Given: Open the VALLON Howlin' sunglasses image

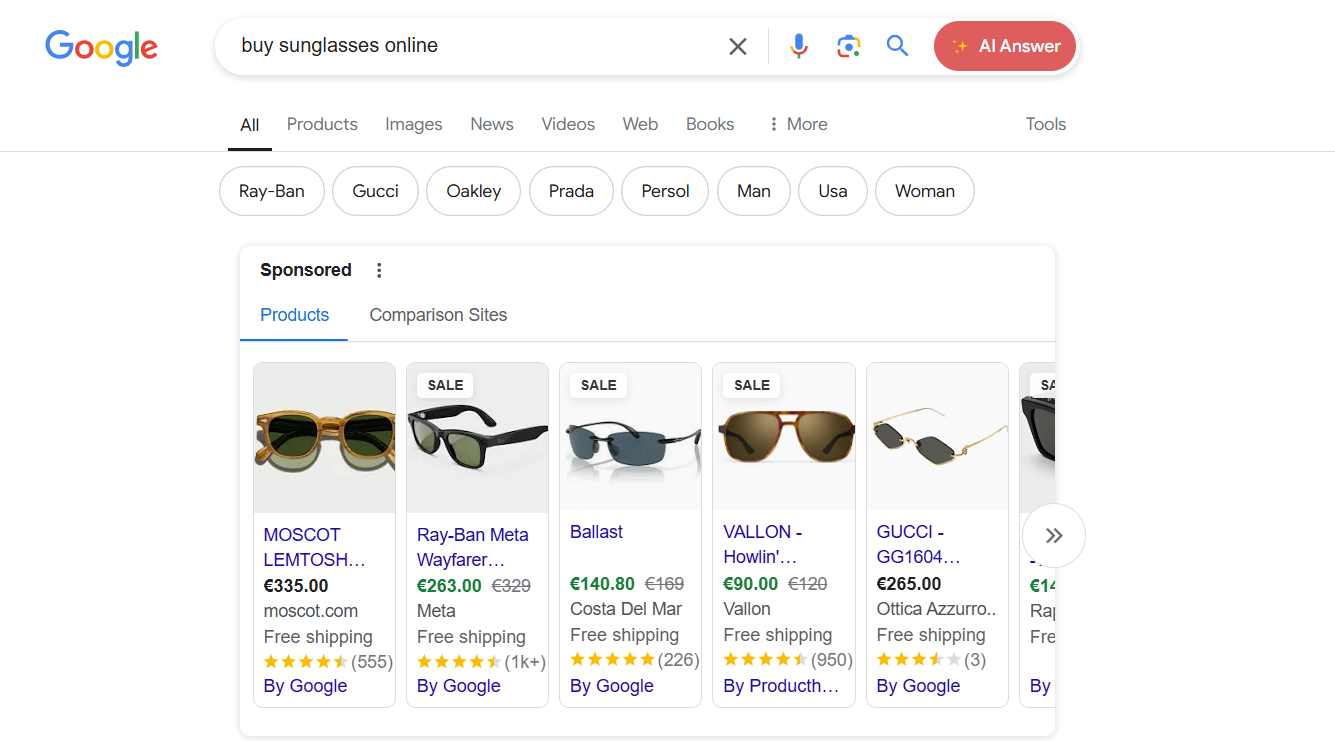Looking at the screenshot, I should click(x=784, y=437).
